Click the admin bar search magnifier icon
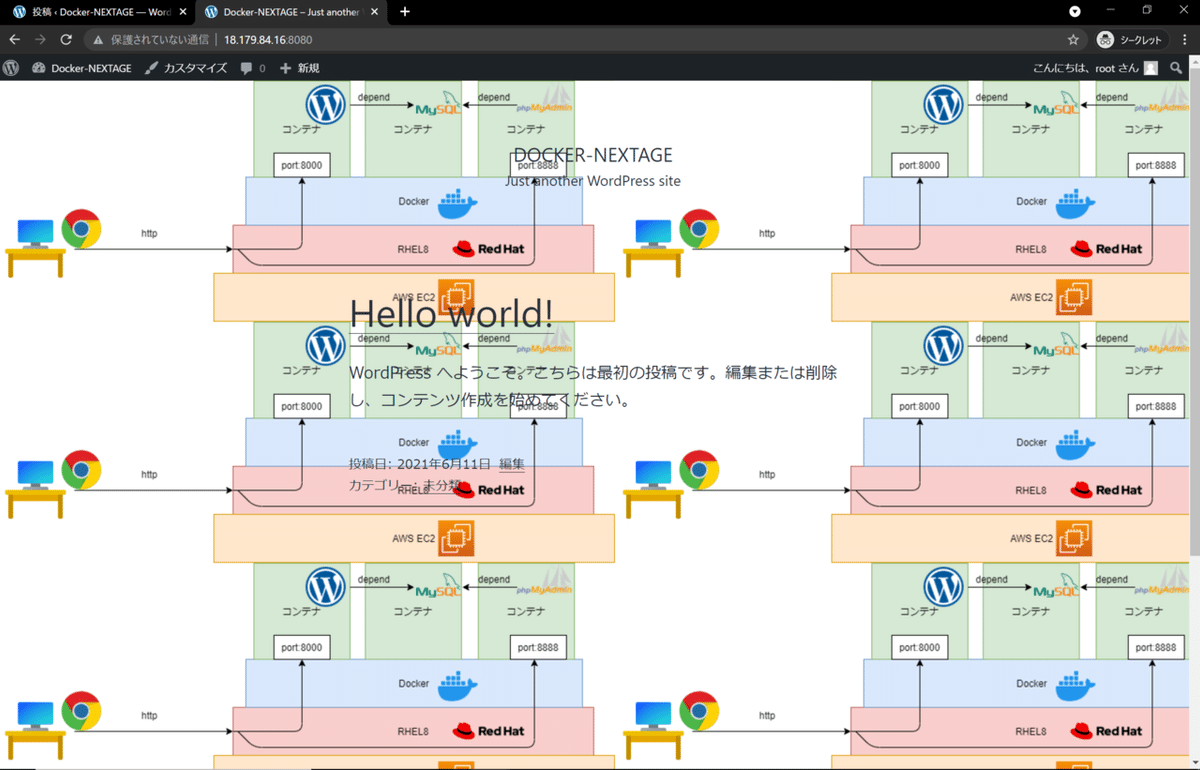 1176,68
